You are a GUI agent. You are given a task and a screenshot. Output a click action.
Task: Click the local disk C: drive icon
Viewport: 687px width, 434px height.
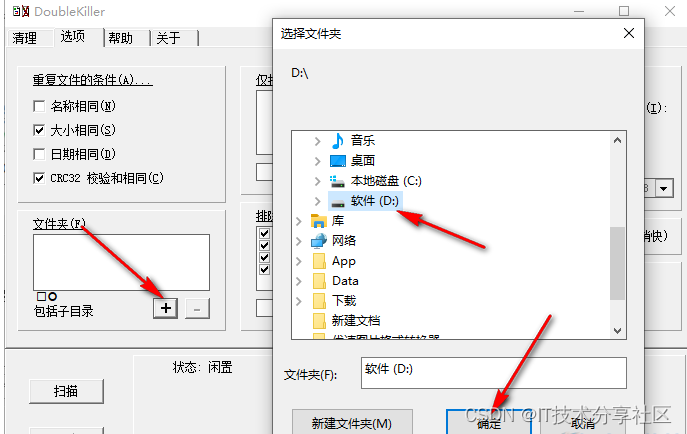click(337, 181)
